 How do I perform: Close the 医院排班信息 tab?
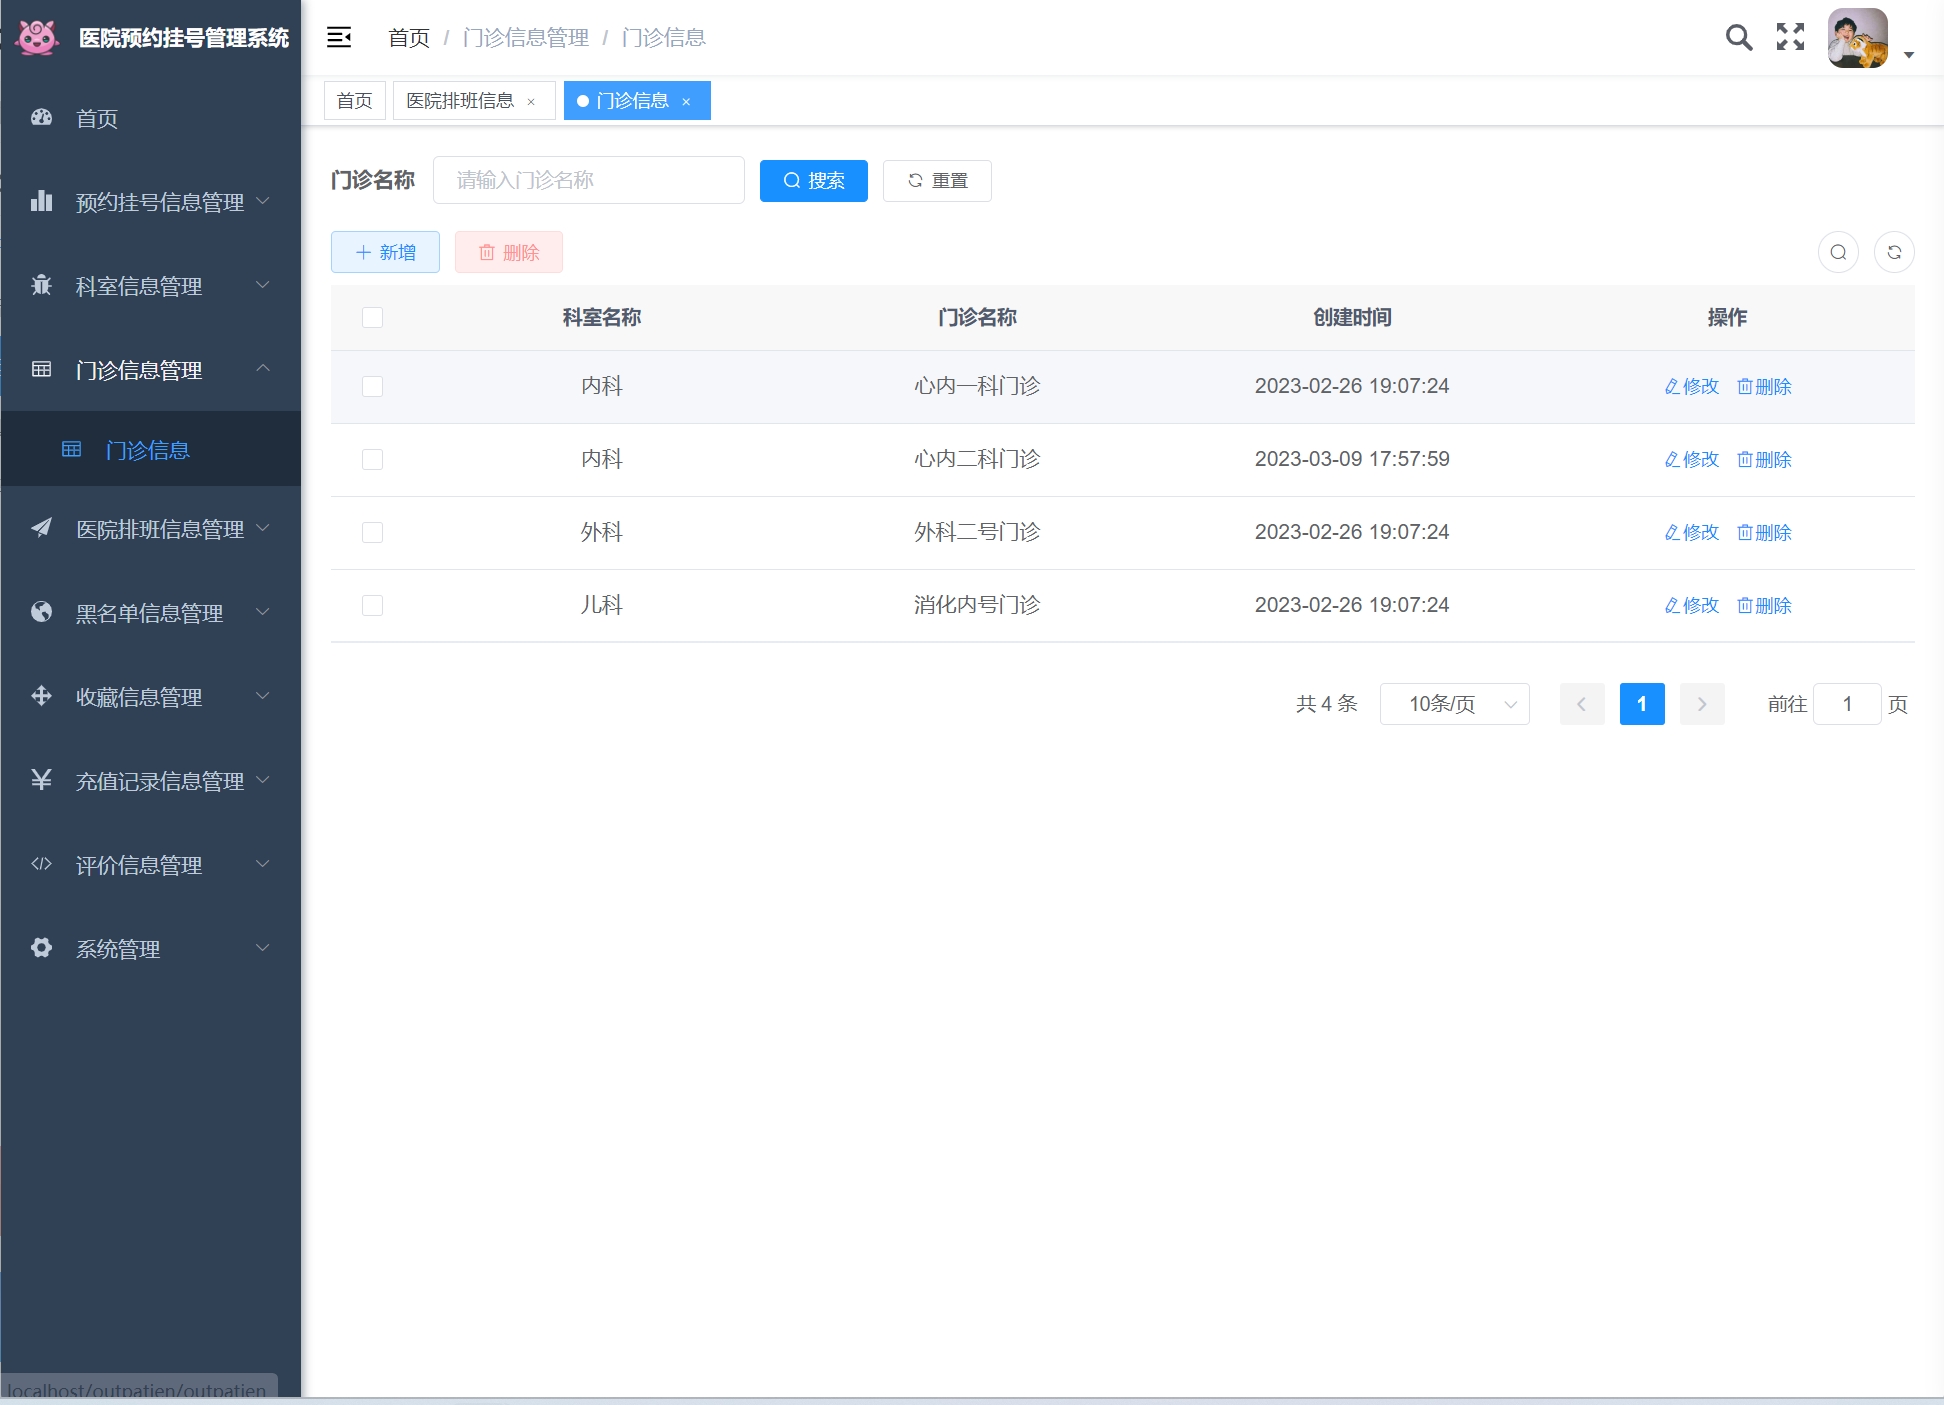[531, 102]
